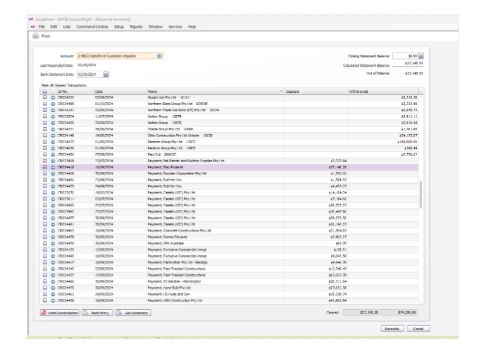Open detail arrow for highlighted purple row

click(x=53, y=167)
